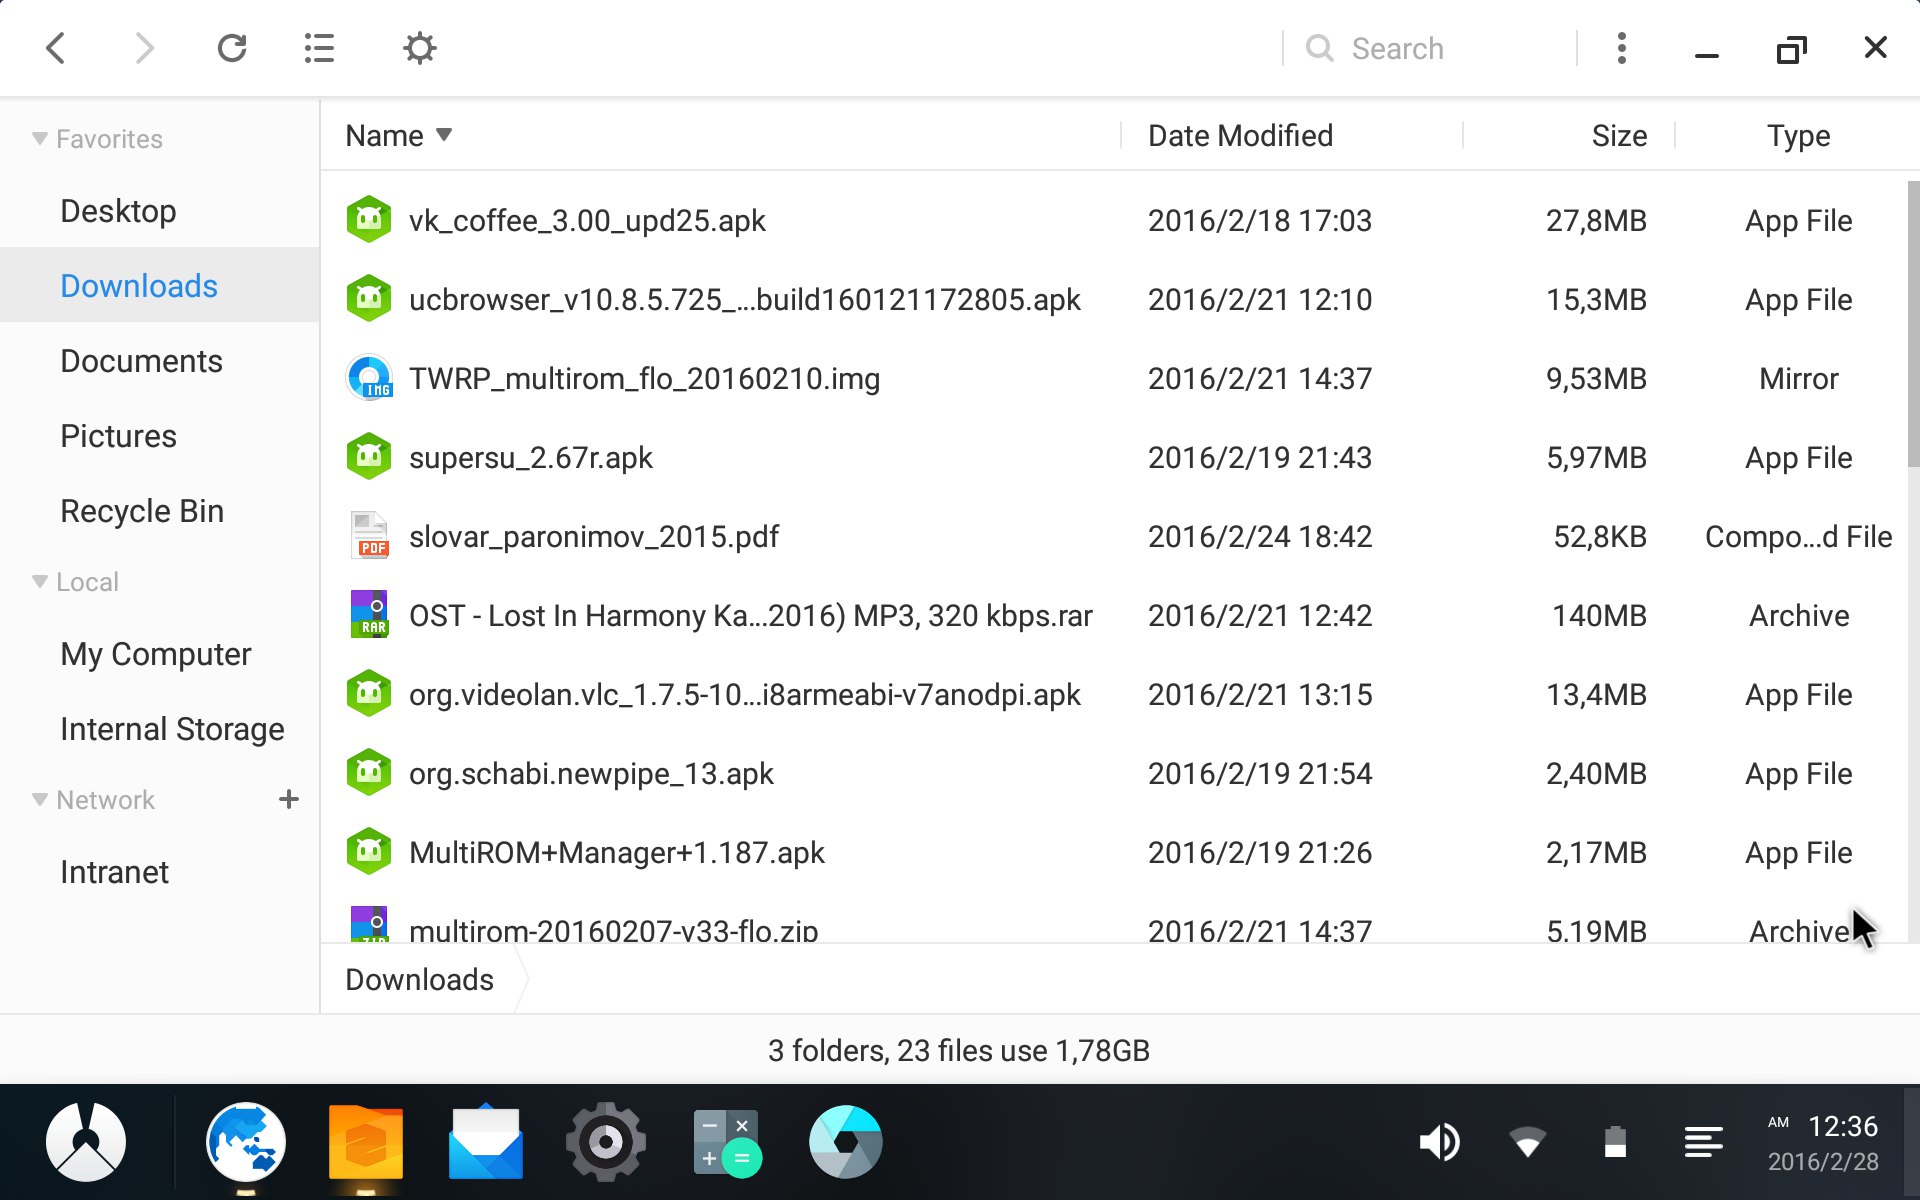
Task: Click the 140MB size of rar archive
Action: coord(1599,615)
